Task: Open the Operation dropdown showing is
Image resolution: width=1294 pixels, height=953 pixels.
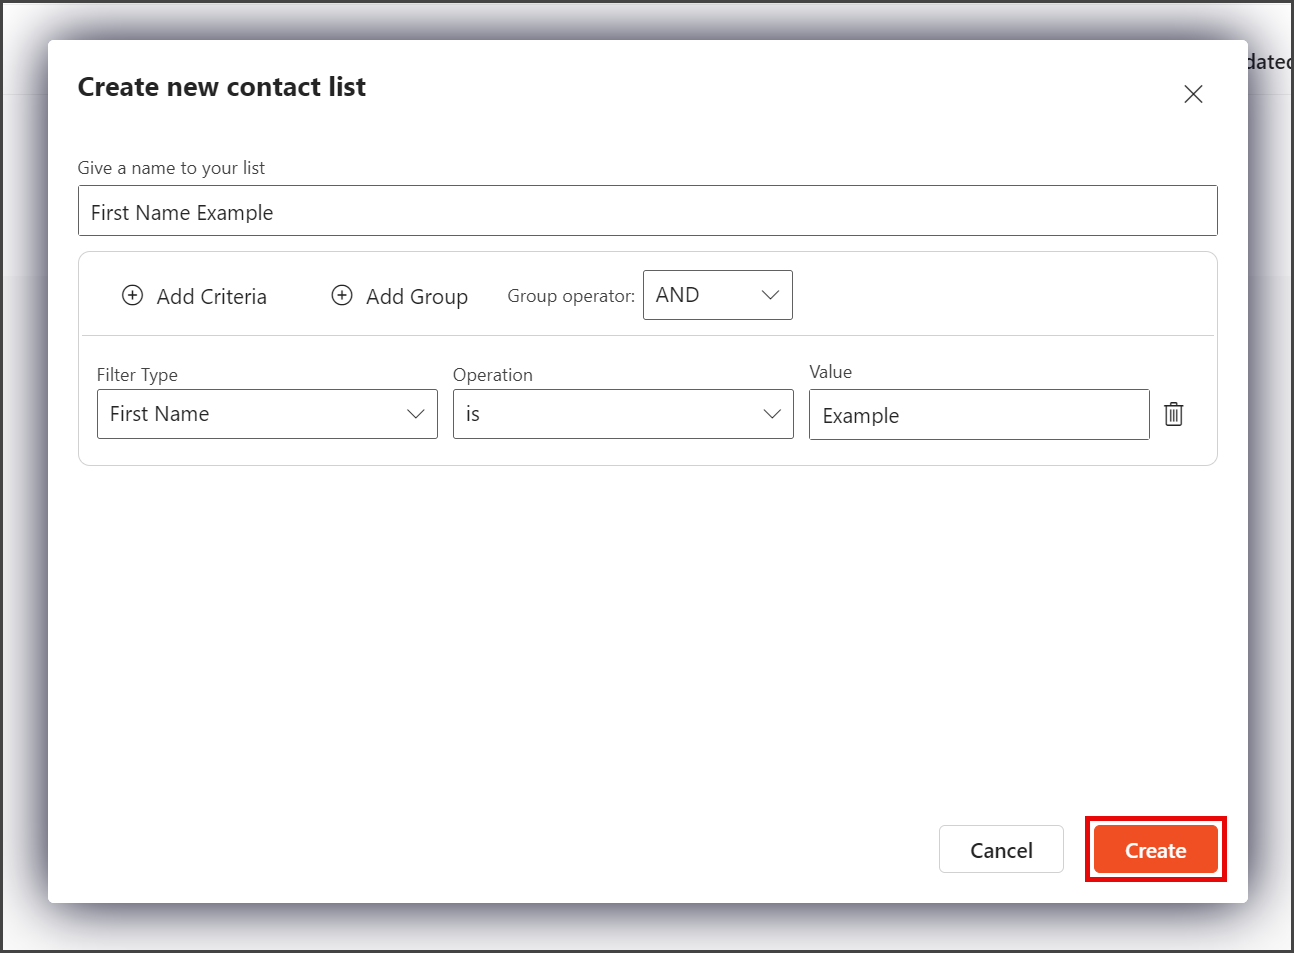Action: [x=623, y=414]
